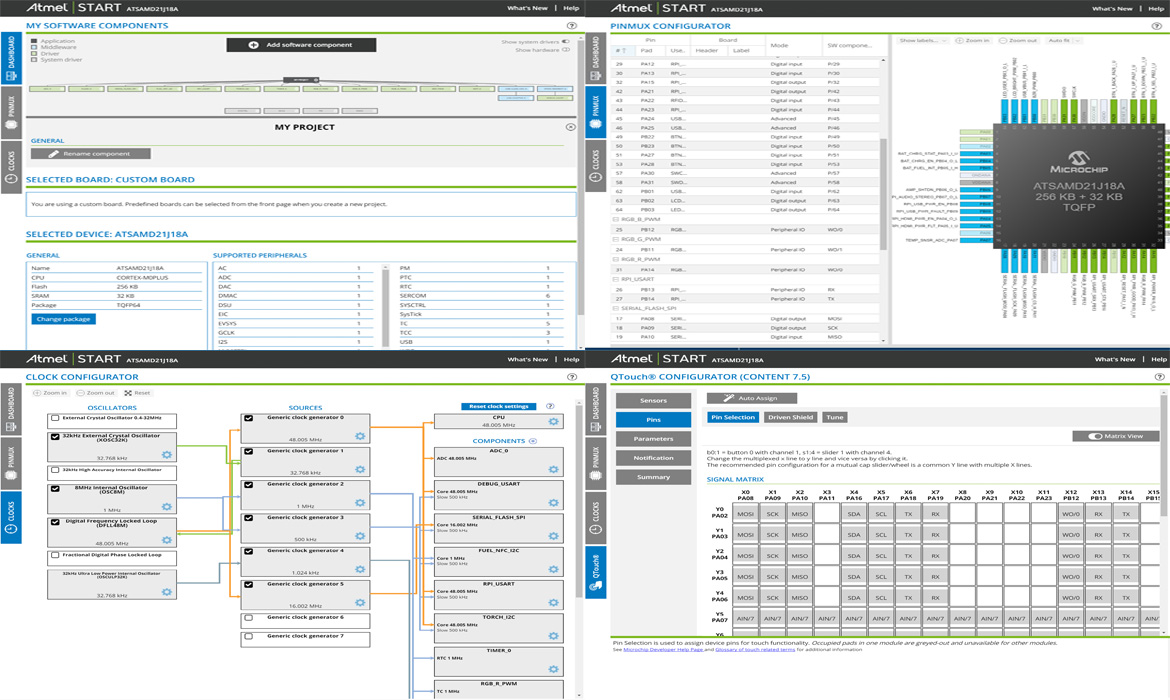Switch to Tune sub-tab
The image size is (1170, 700).
click(x=834, y=417)
